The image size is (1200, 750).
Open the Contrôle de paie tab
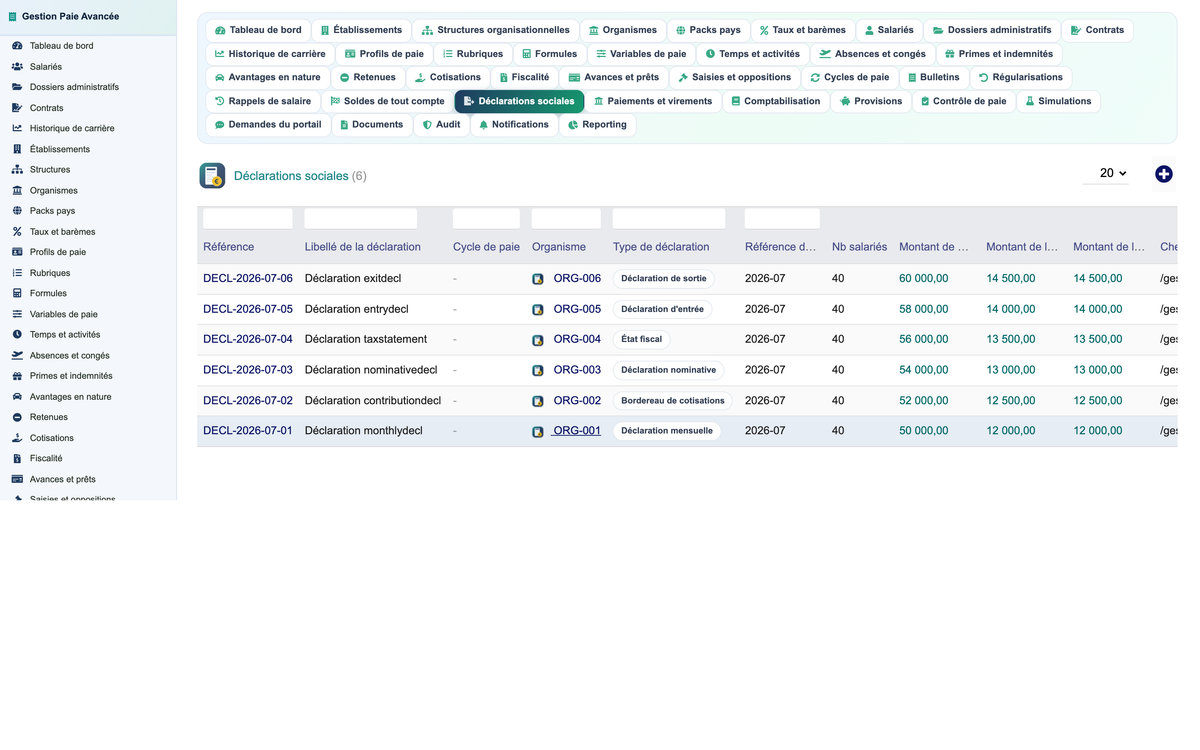pyautogui.click(x=963, y=101)
